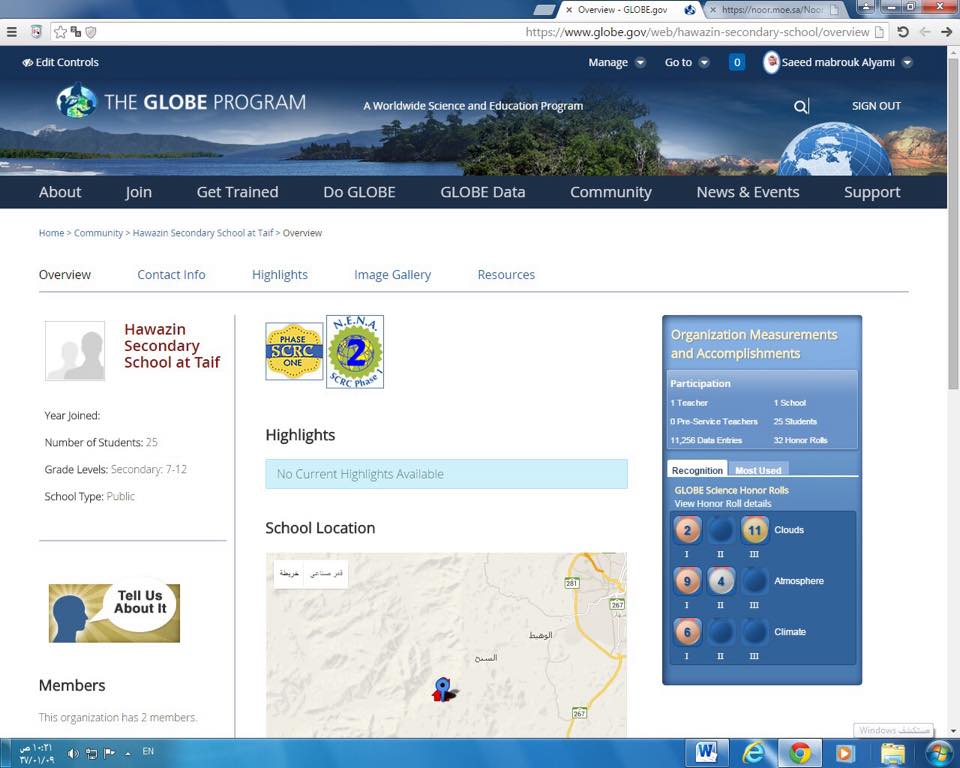Click the page document icon in URL bar
960x768 pixels.
879,32
